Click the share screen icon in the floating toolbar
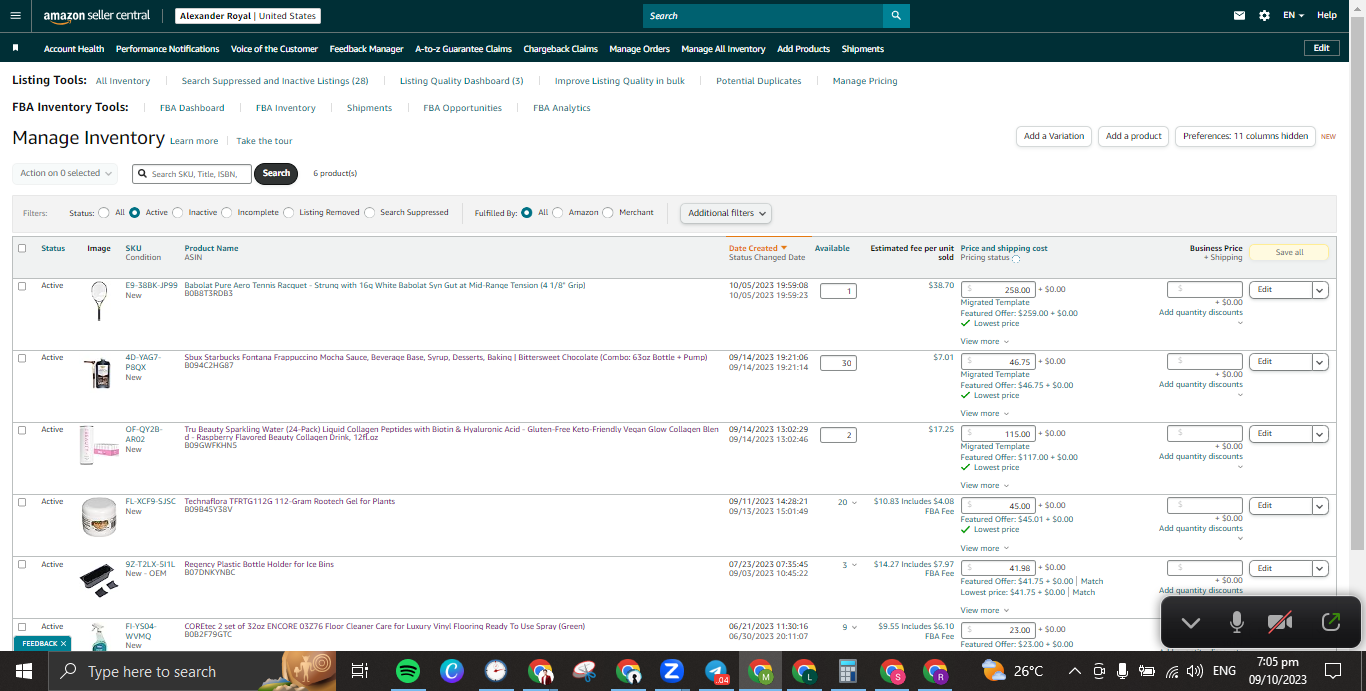The image size is (1366, 691). 1330,622
